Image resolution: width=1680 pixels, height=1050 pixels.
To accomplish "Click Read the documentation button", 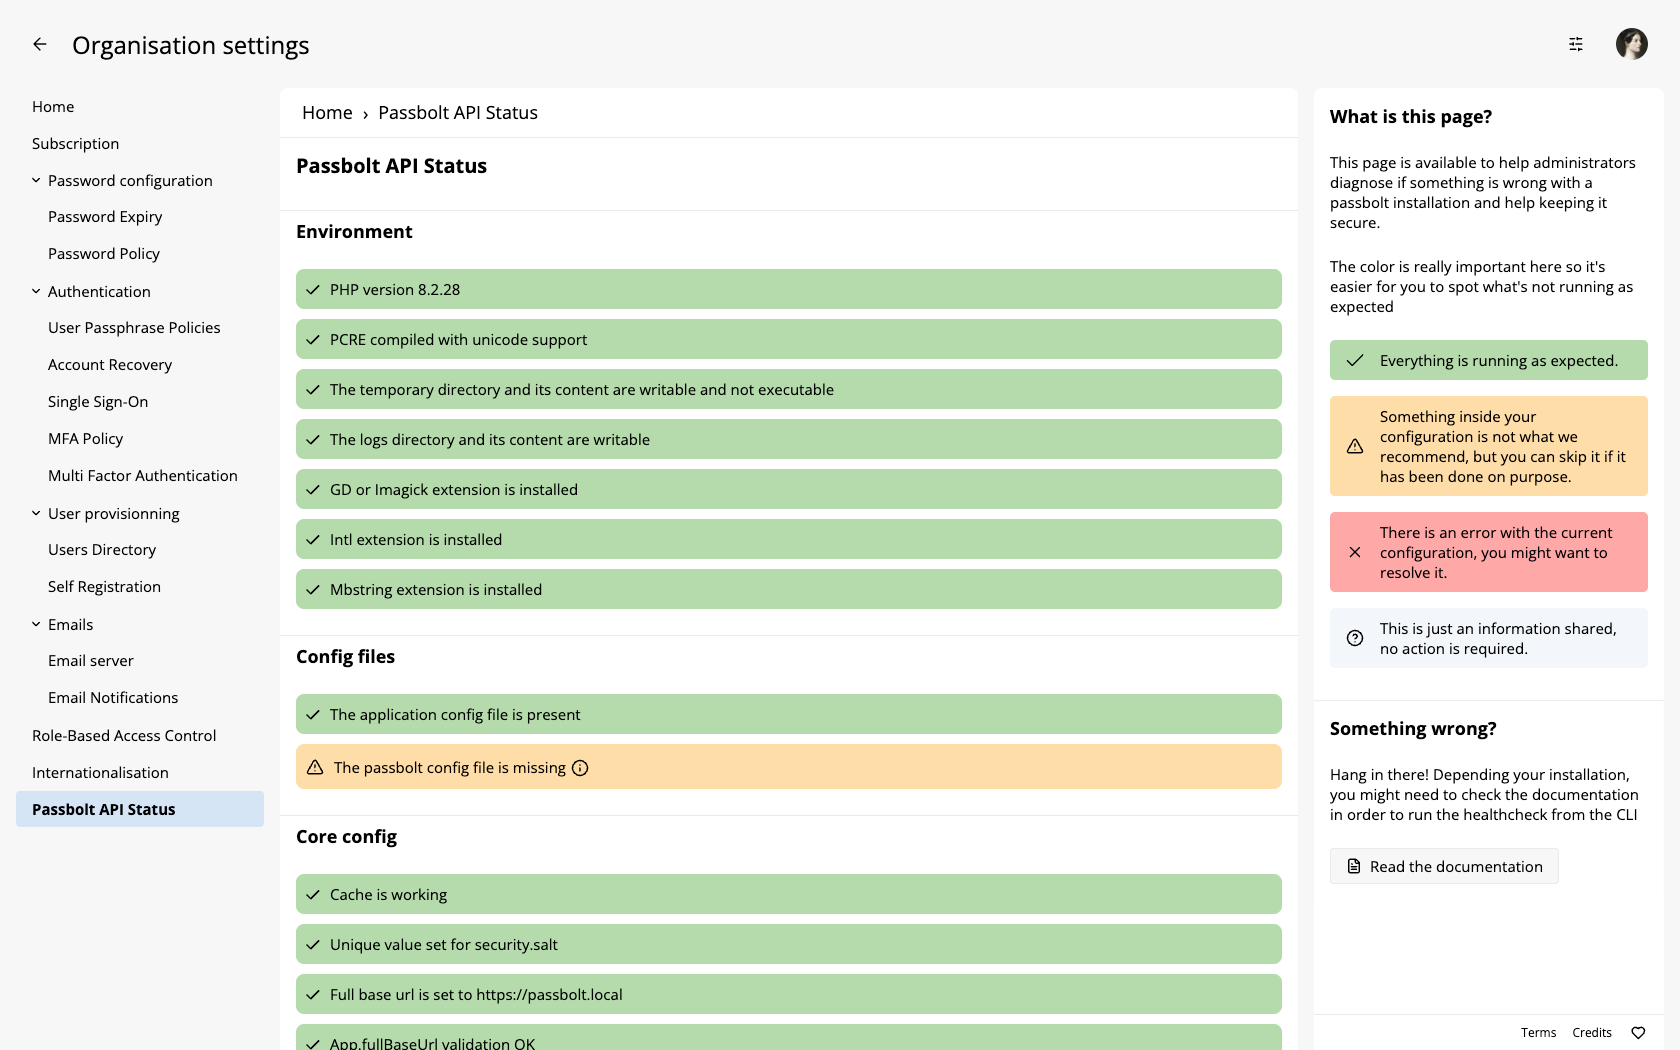I will tap(1444, 866).
